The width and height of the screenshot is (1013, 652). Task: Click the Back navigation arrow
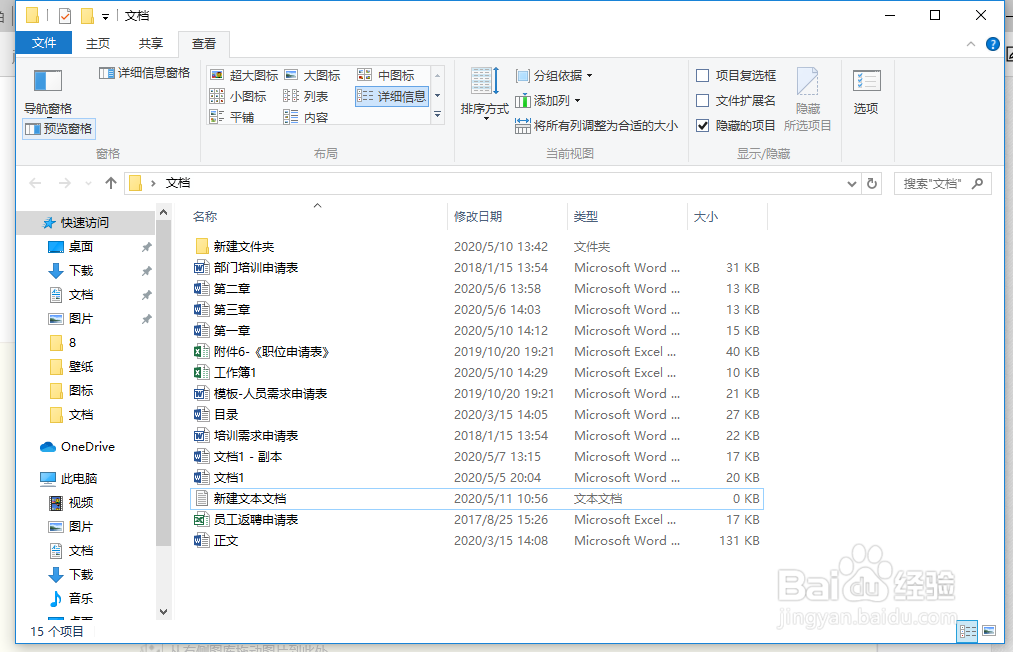pyautogui.click(x=36, y=184)
